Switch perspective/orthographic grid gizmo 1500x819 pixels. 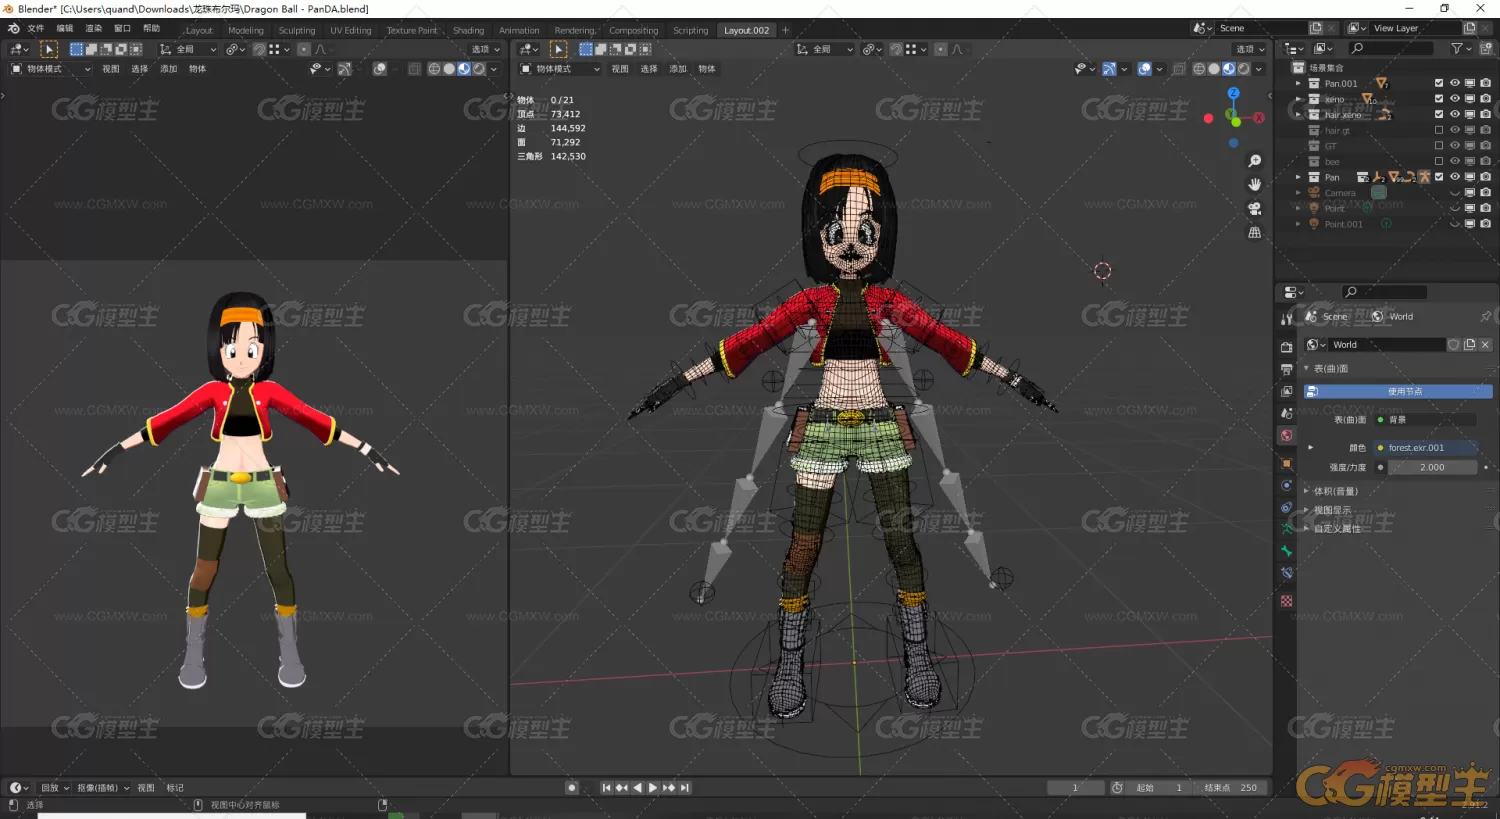(1255, 233)
